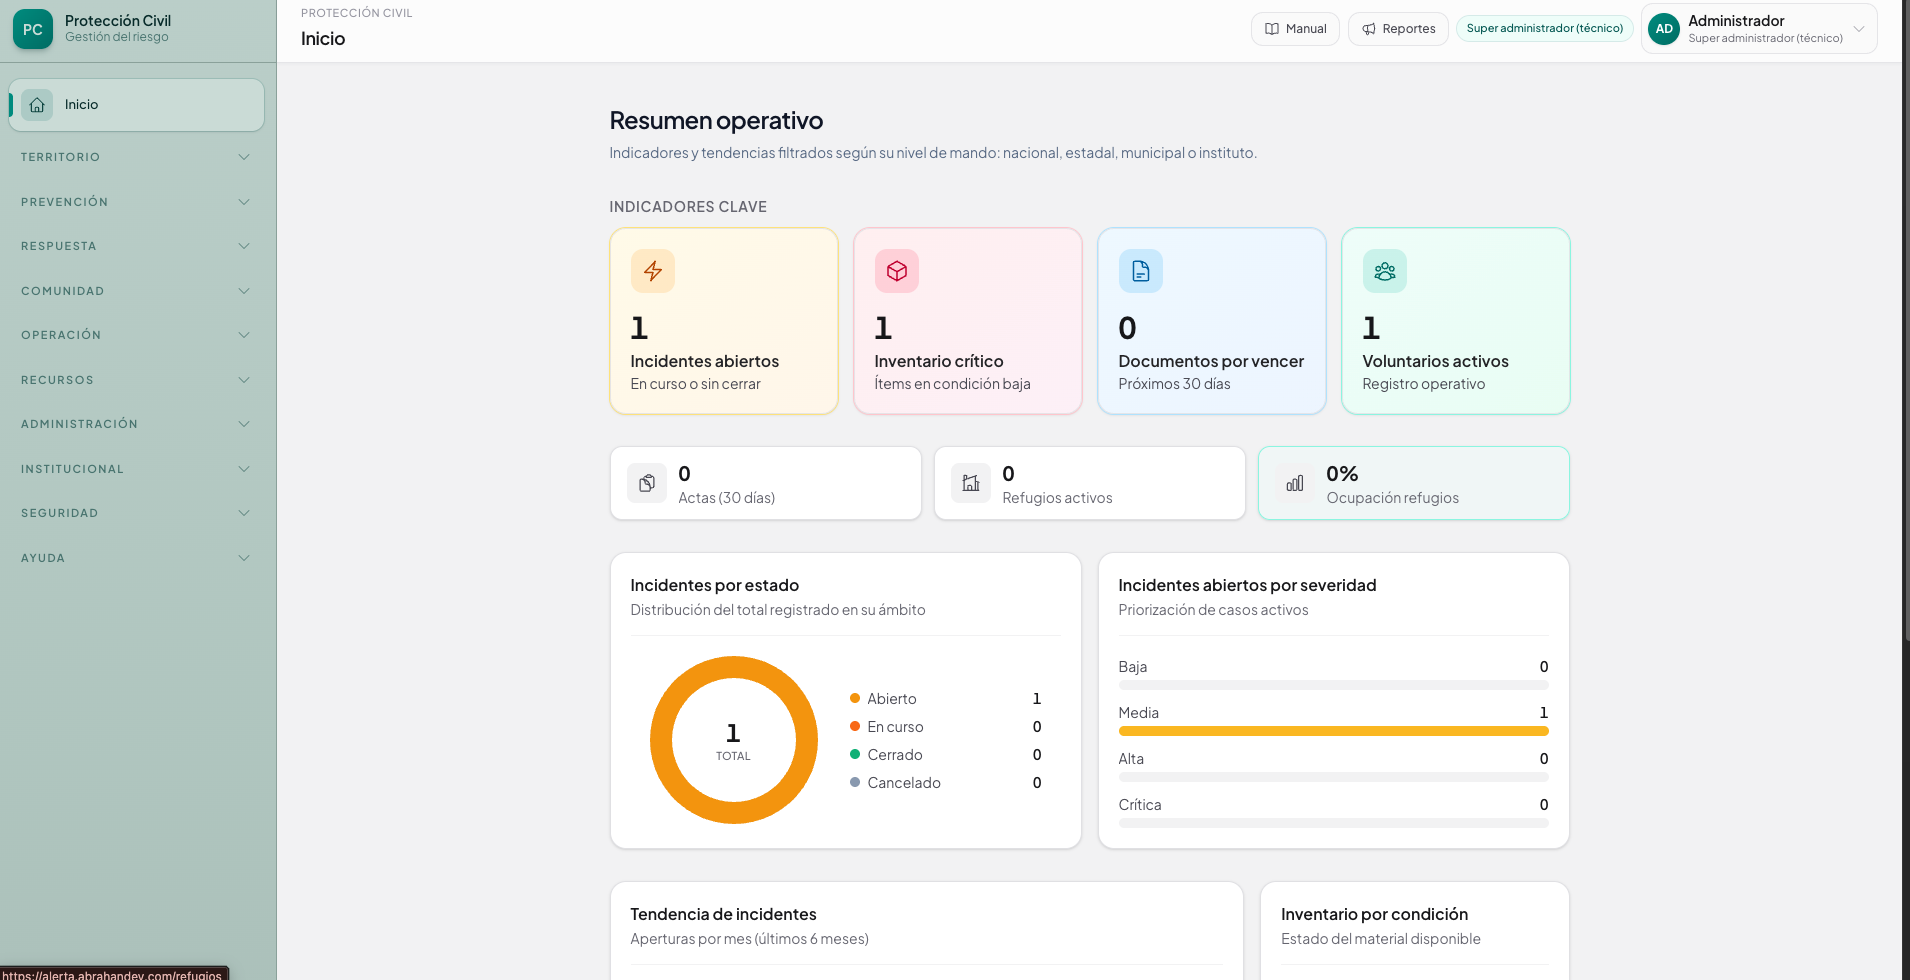Click the people icon on Voluntarios activos card

tap(1385, 271)
